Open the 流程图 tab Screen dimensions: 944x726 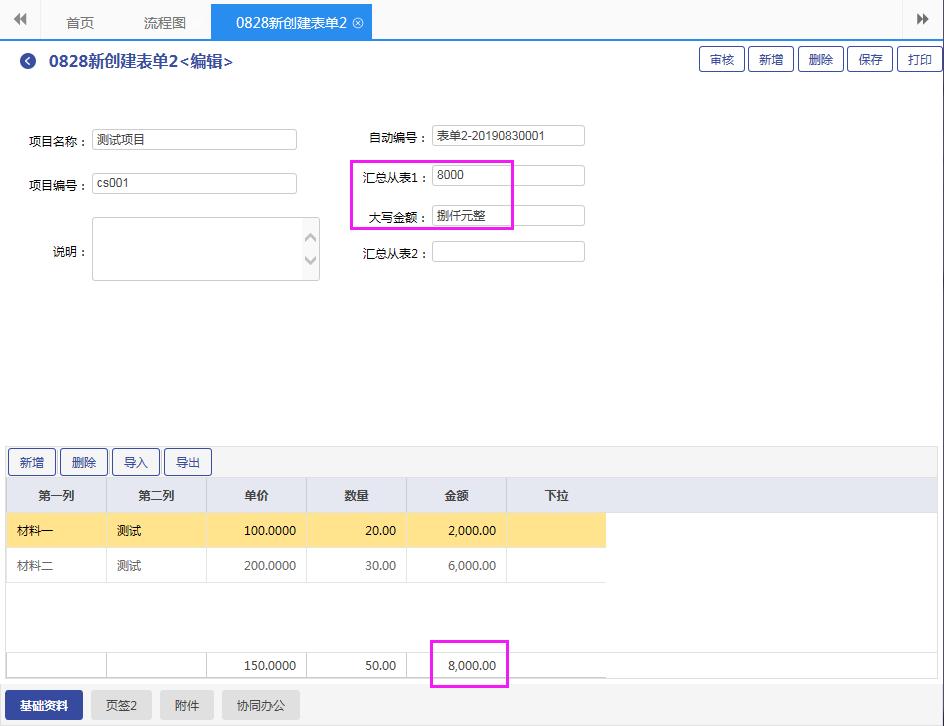coord(165,22)
